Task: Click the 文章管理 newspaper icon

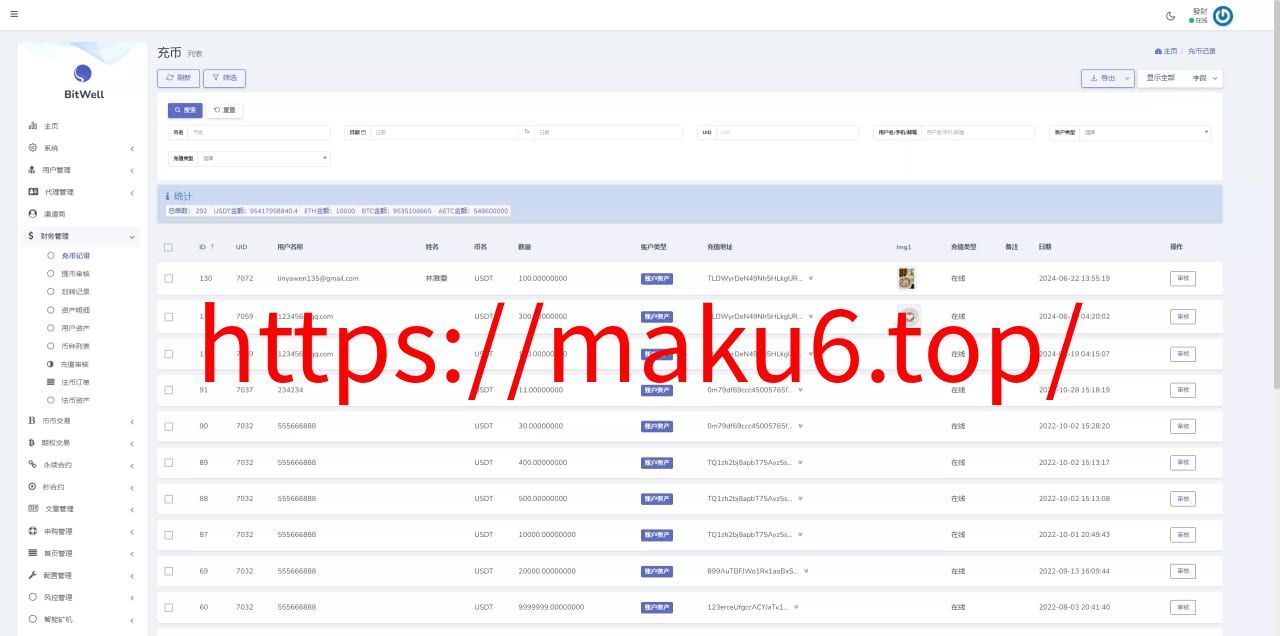Action: point(33,509)
